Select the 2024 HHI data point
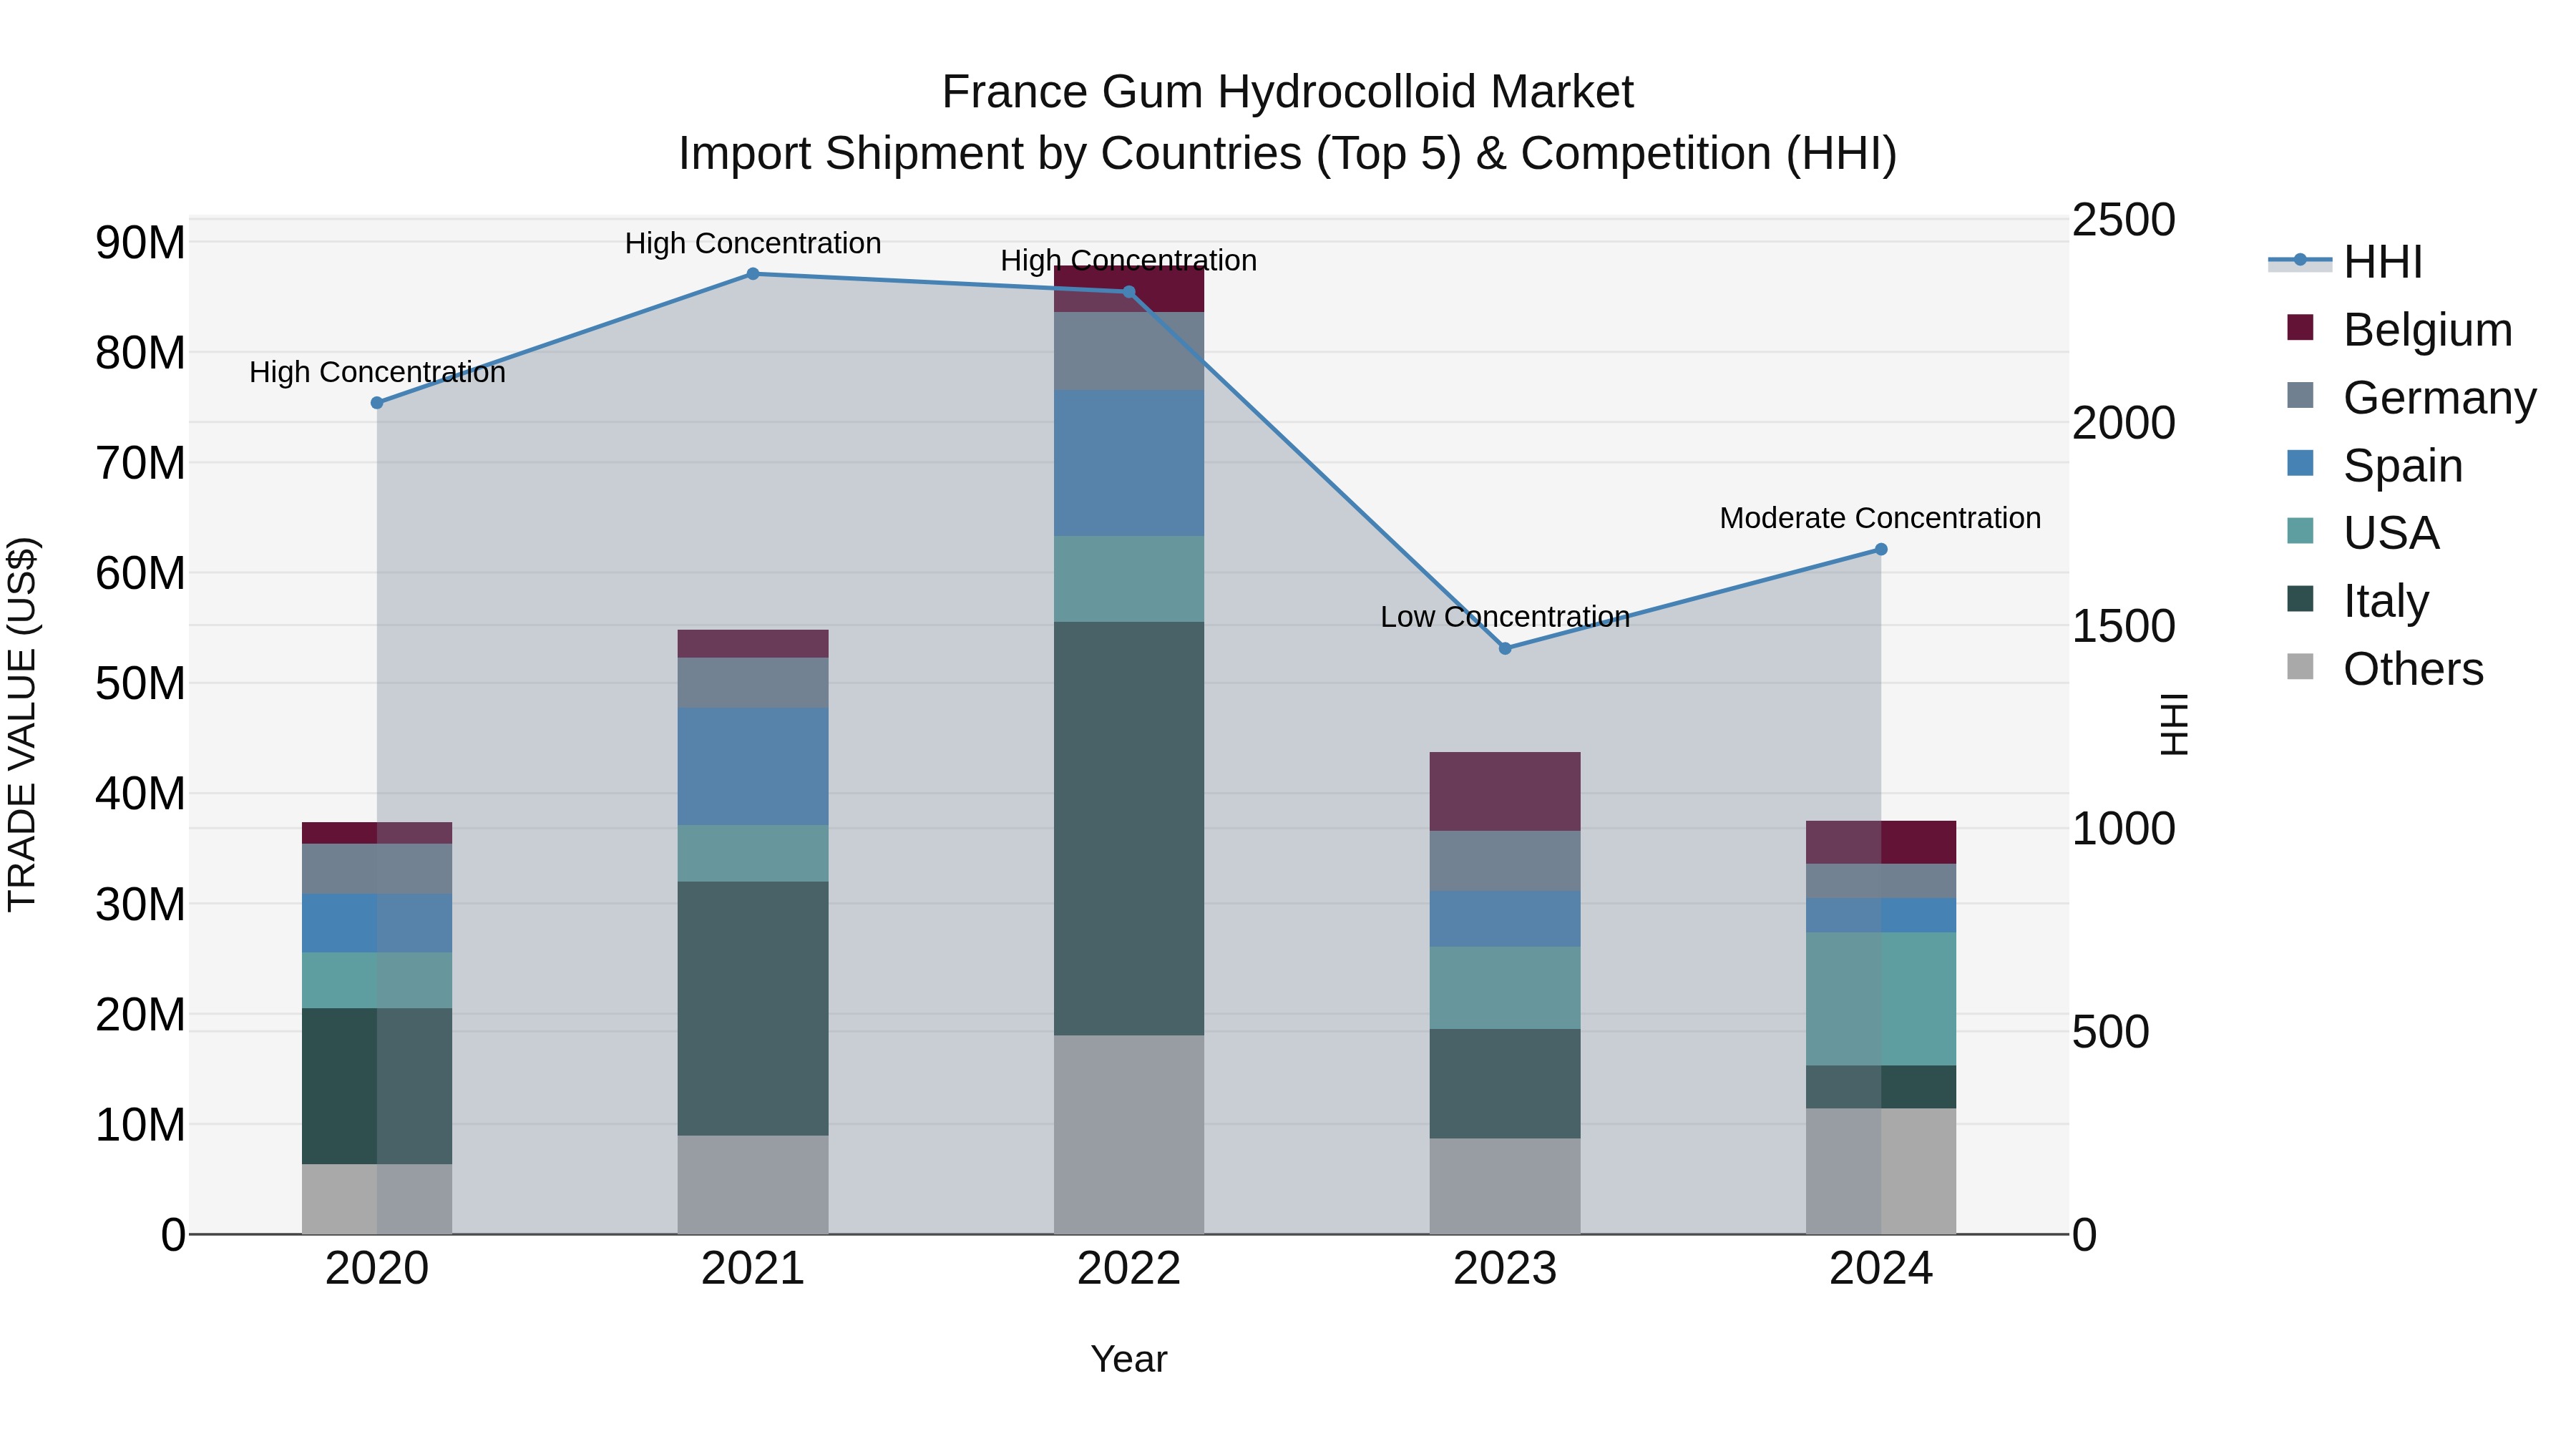Viewport: 2576px width, 1449px height. 1881,549
